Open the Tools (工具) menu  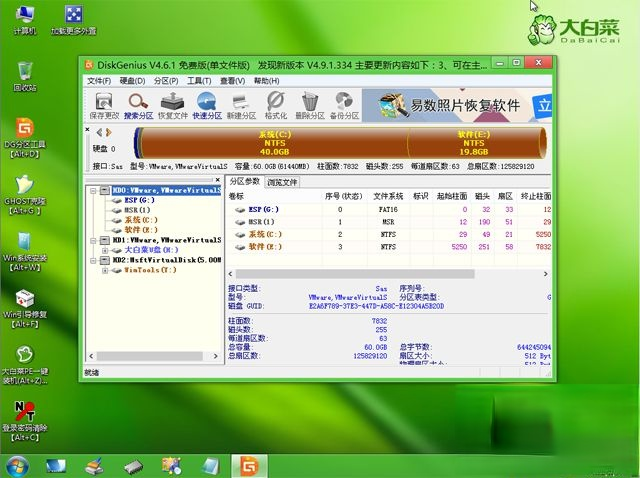pyautogui.click(x=199, y=81)
